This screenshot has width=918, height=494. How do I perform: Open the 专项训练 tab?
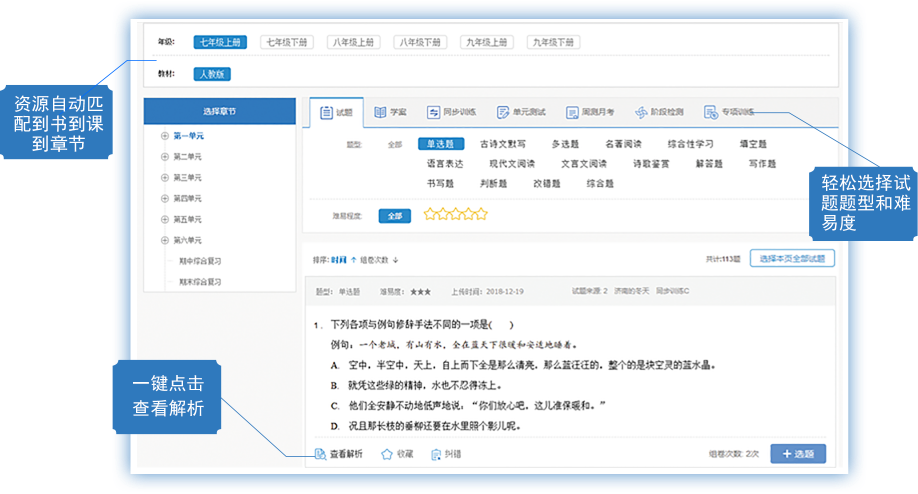click(x=729, y=112)
